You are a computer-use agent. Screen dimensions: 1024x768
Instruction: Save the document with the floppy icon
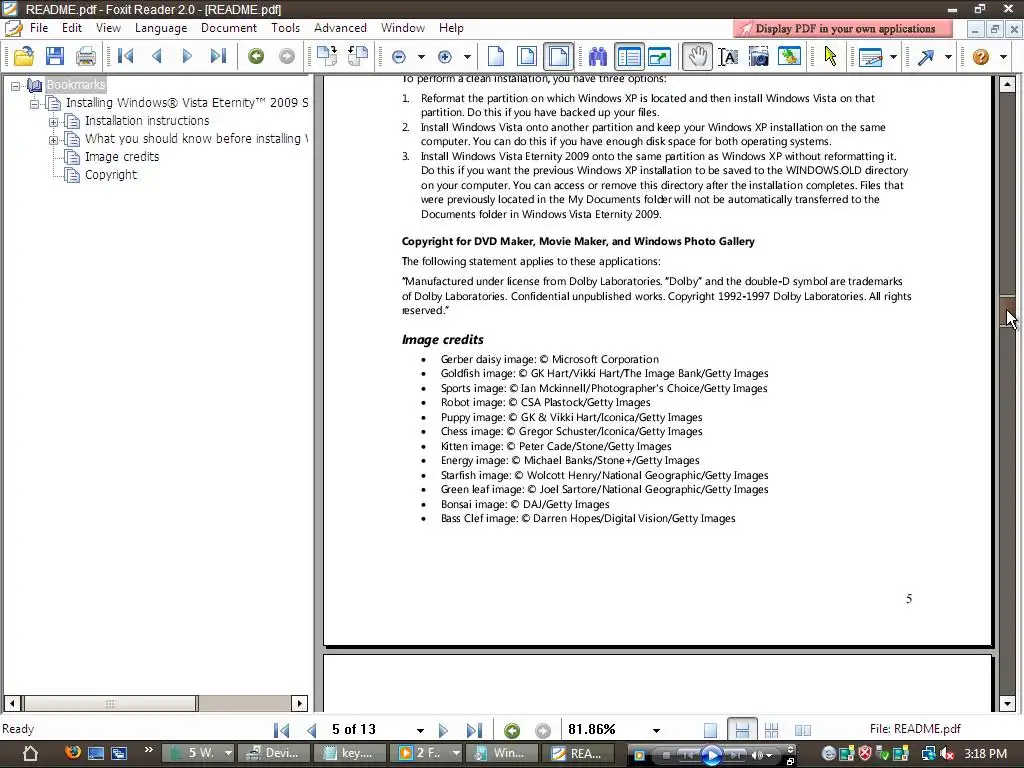pyautogui.click(x=55, y=57)
